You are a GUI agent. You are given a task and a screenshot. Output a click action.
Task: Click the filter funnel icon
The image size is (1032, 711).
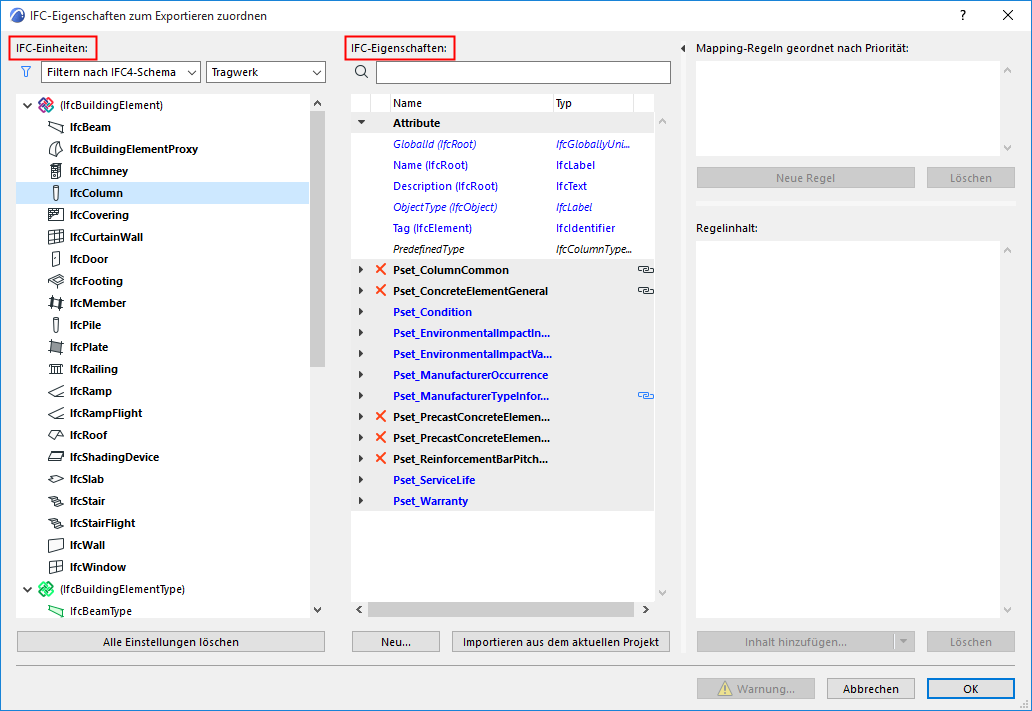[x=26, y=72]
